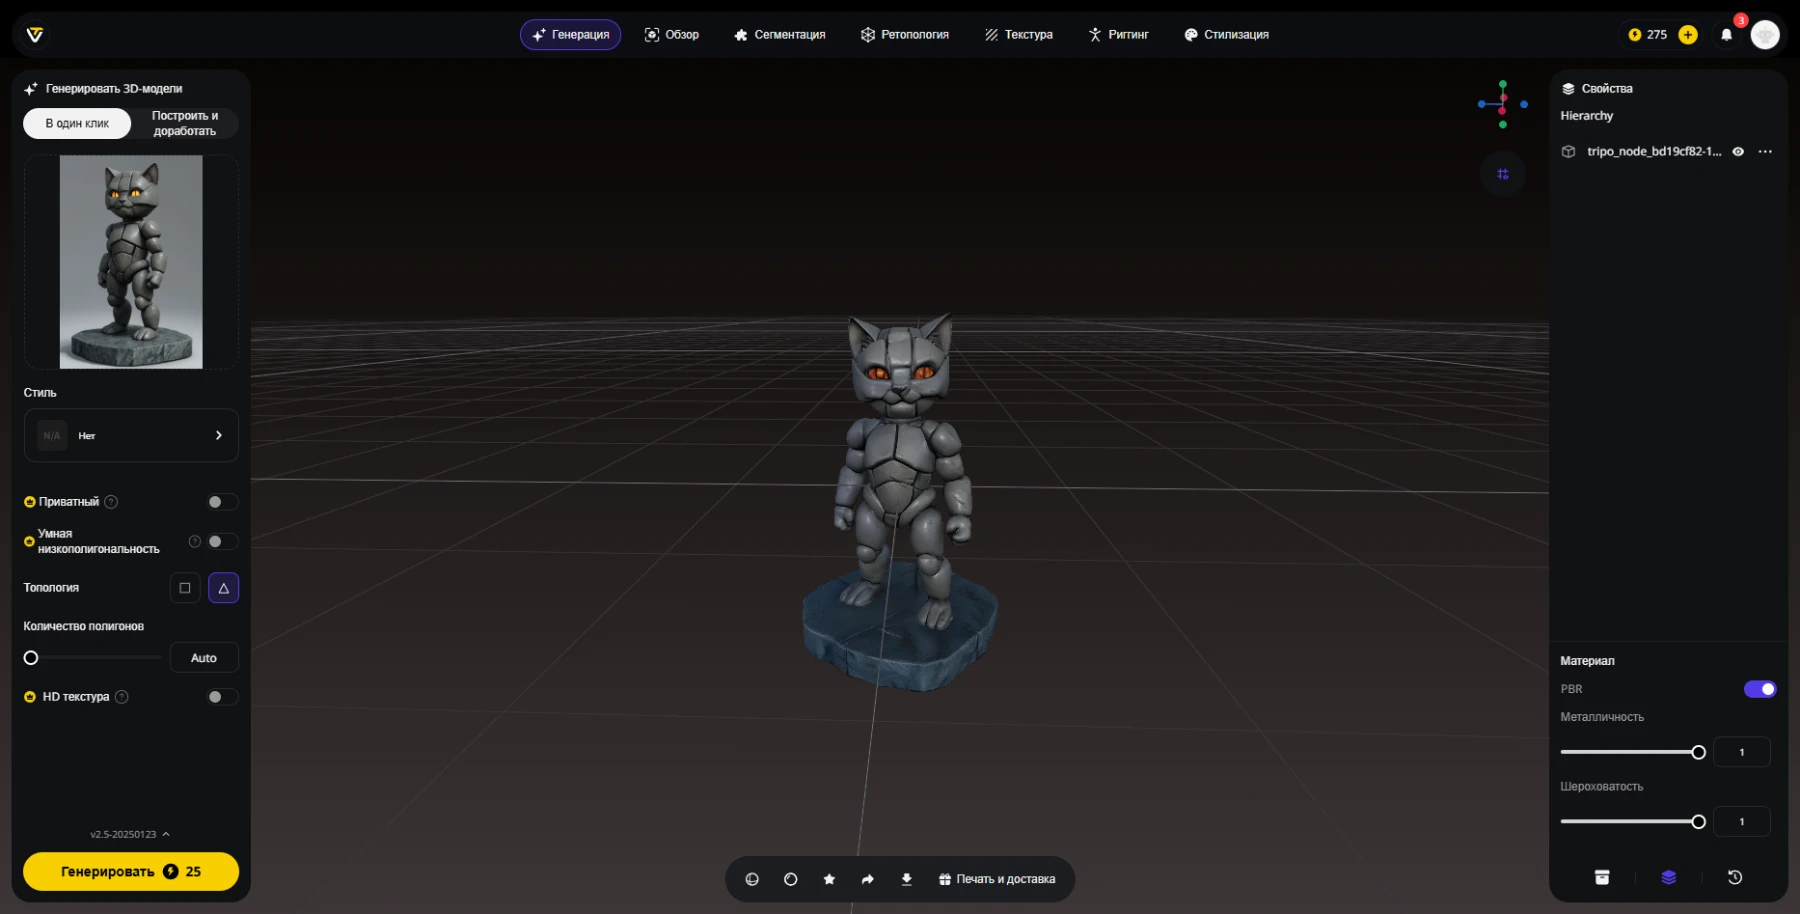Click the yellow plus add credits icon
Viewport: 1800px width, 914px height.
click(x=1688, y=35)
